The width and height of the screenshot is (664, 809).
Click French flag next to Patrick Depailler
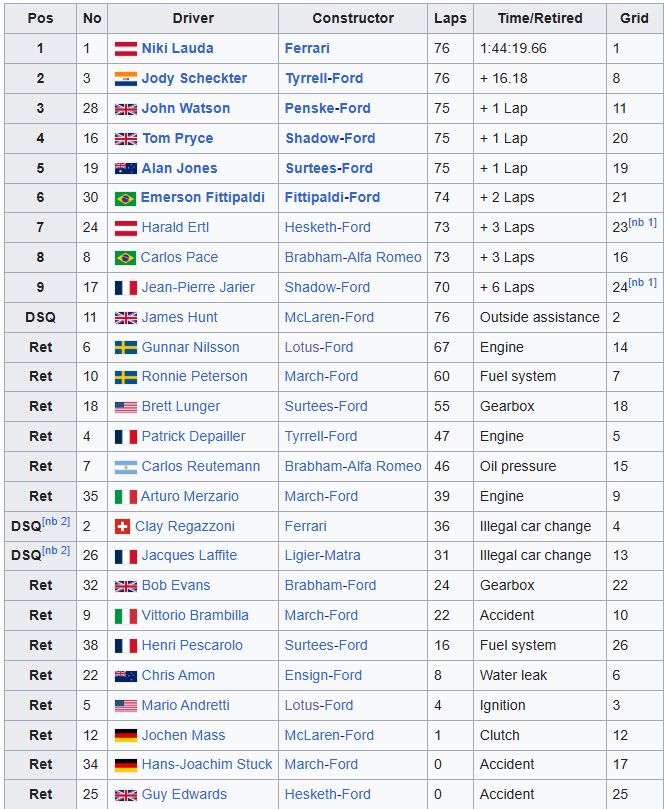coord(125,437)
